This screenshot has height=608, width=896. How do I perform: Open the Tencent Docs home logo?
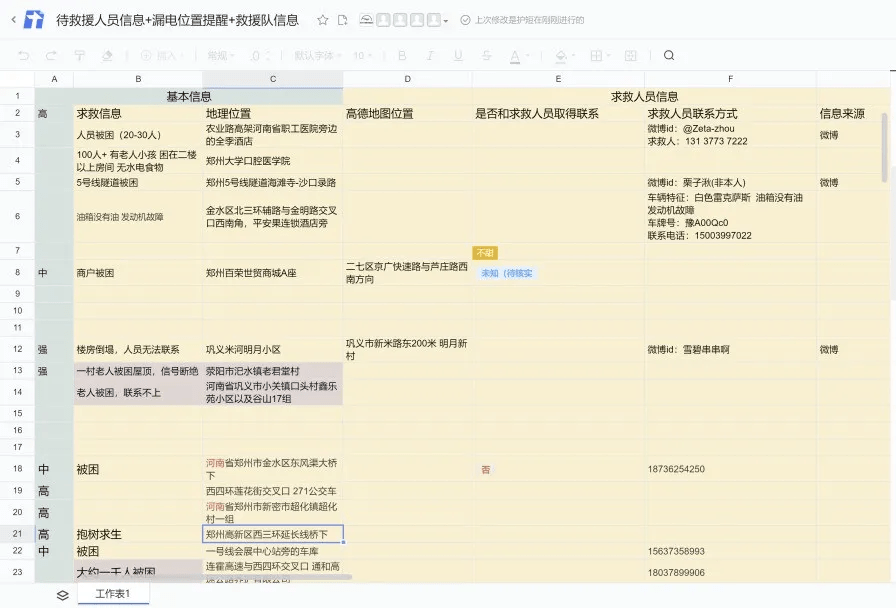[x=34, y=20]
